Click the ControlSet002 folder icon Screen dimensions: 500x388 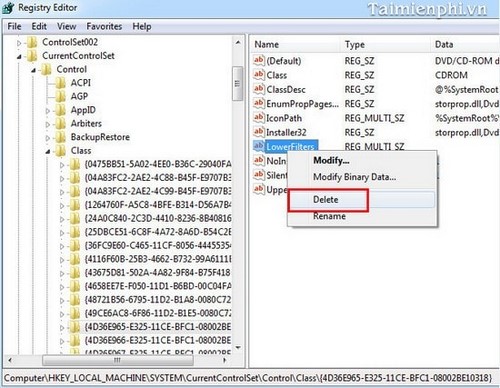point(32,42)
